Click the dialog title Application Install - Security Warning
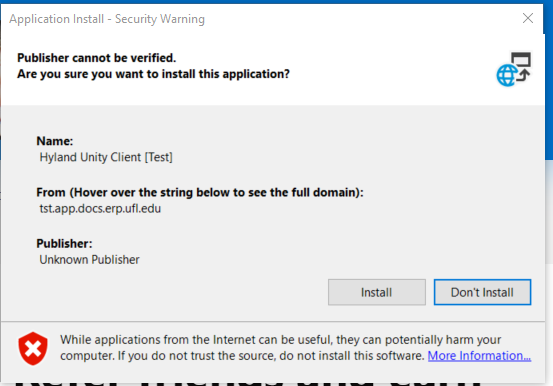This screenshot has width=553, height=386. pos(107,19)
